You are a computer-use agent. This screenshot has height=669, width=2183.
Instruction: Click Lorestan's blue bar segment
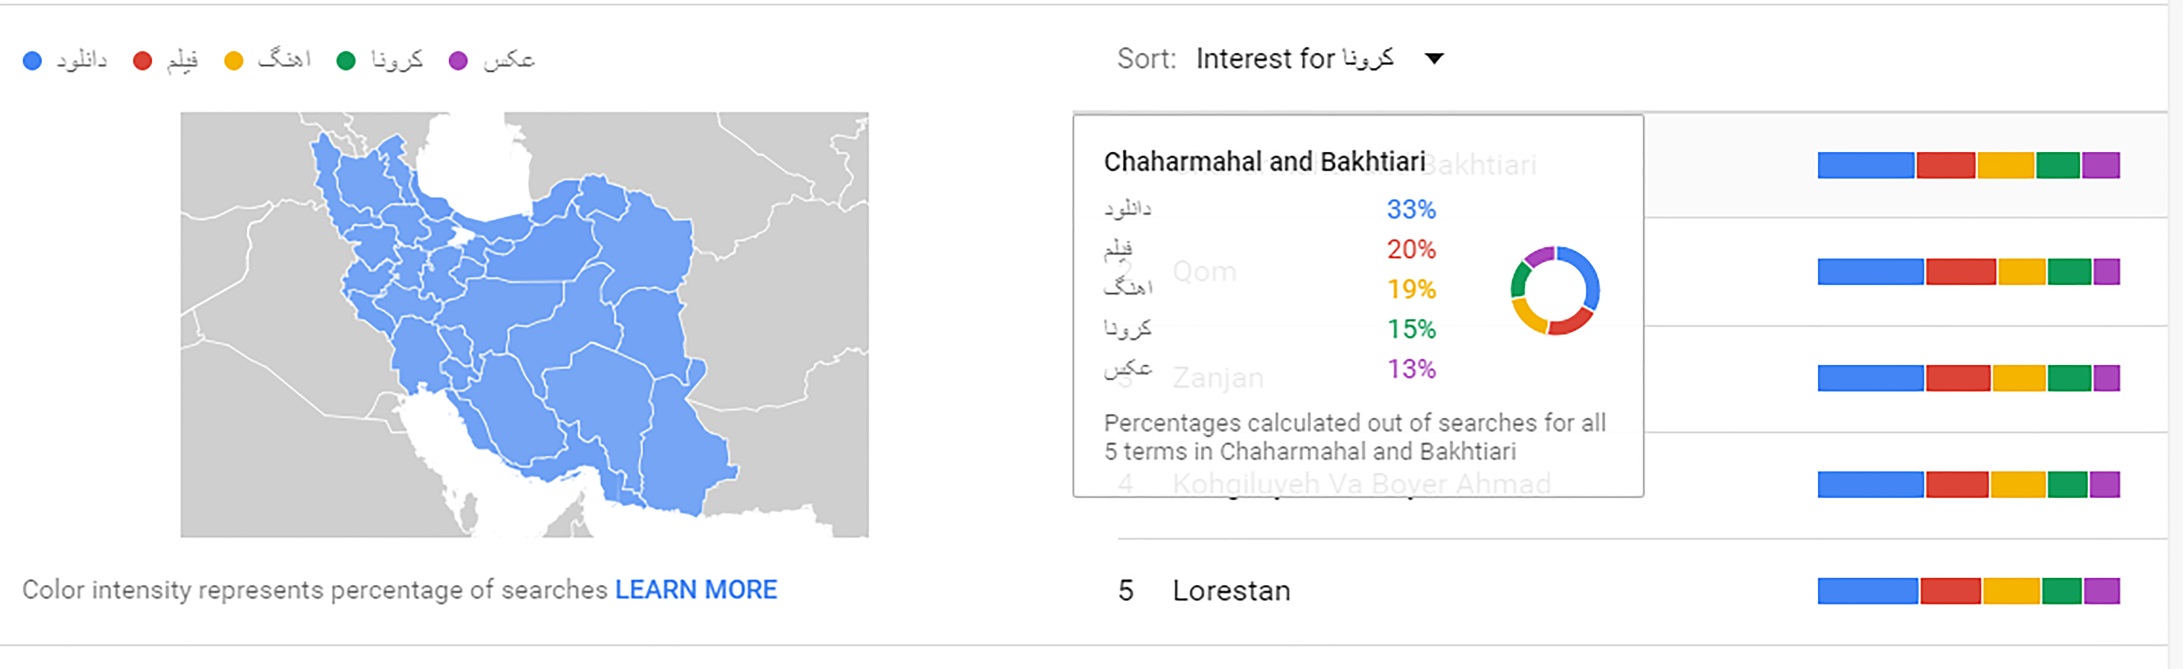pyautogui.click(x=1868, y=591)
